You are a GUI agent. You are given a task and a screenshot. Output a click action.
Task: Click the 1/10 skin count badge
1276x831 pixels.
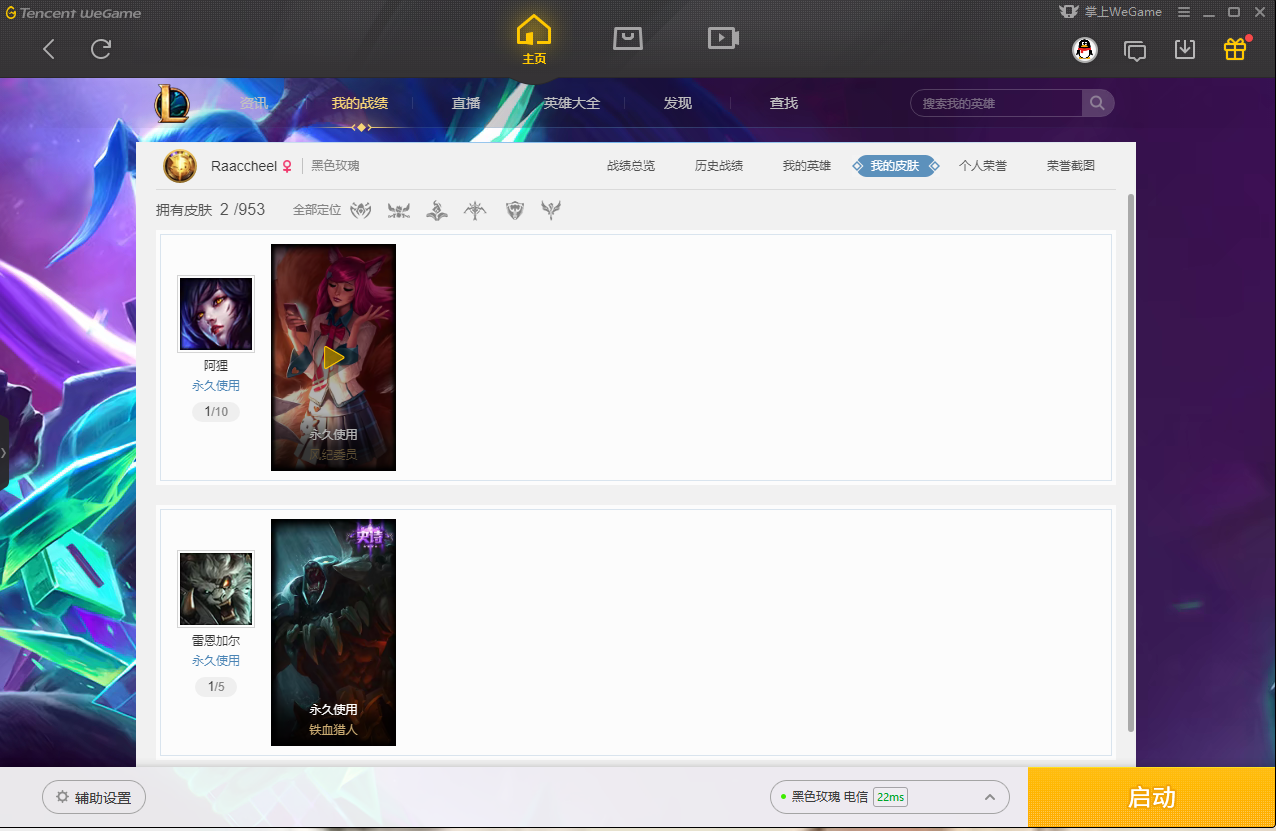click(216, 412)
